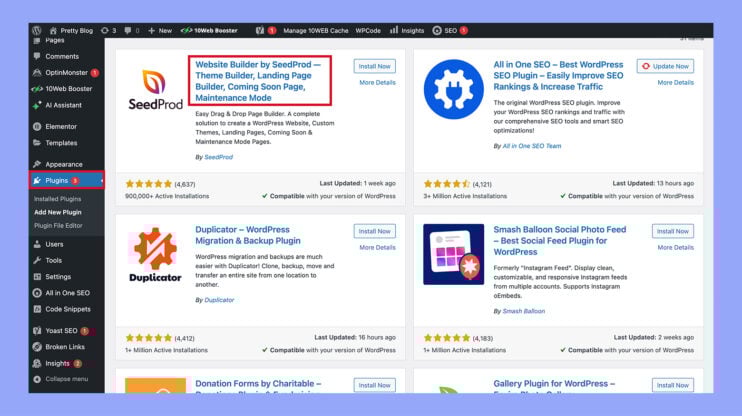Install the SeedProd Website Builder plugin
The height and width of the screenshot is (416, 742).
pos(375,66)
